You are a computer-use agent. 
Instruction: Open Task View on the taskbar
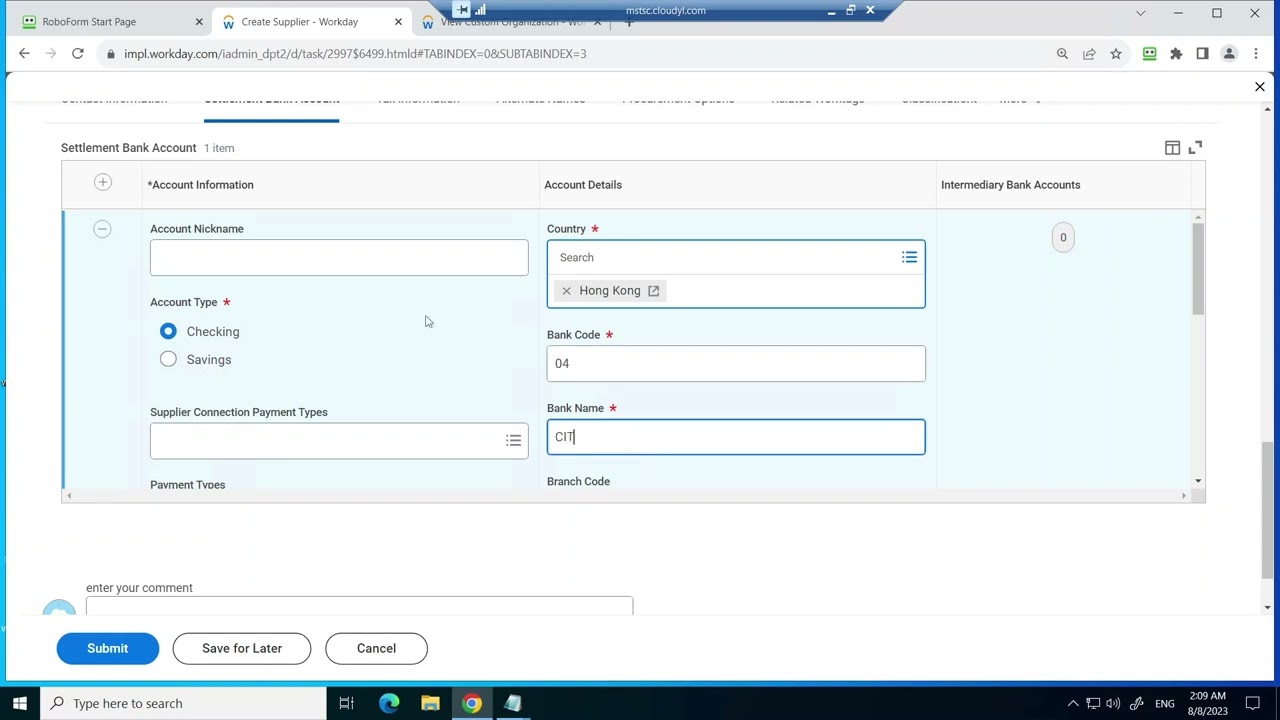346,703
